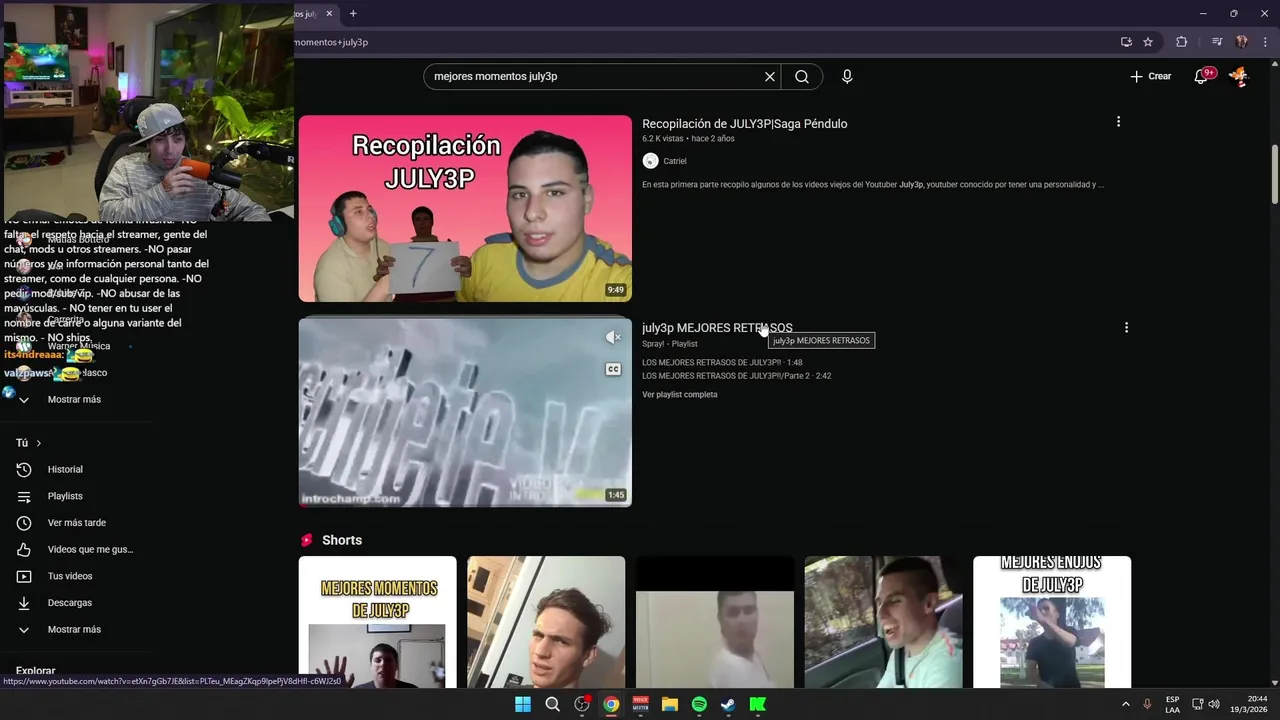
Task: Open Steam from the taskbar
Action: (x=728, y=704)
